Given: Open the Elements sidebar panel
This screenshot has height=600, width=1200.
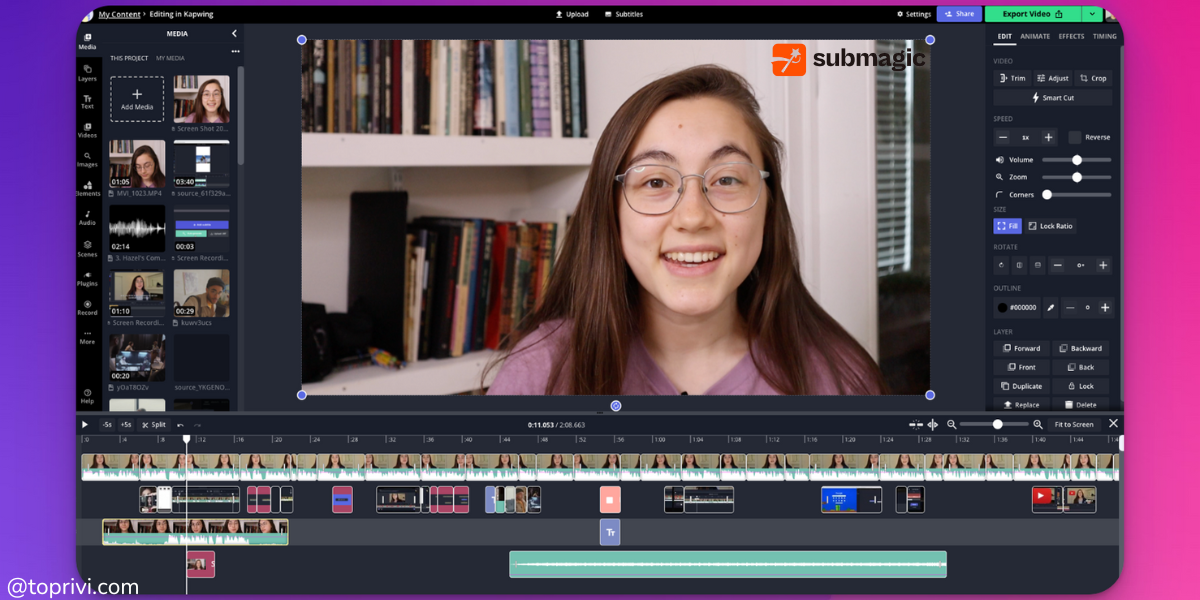Looking at the screenshot, I should (87, 188).
